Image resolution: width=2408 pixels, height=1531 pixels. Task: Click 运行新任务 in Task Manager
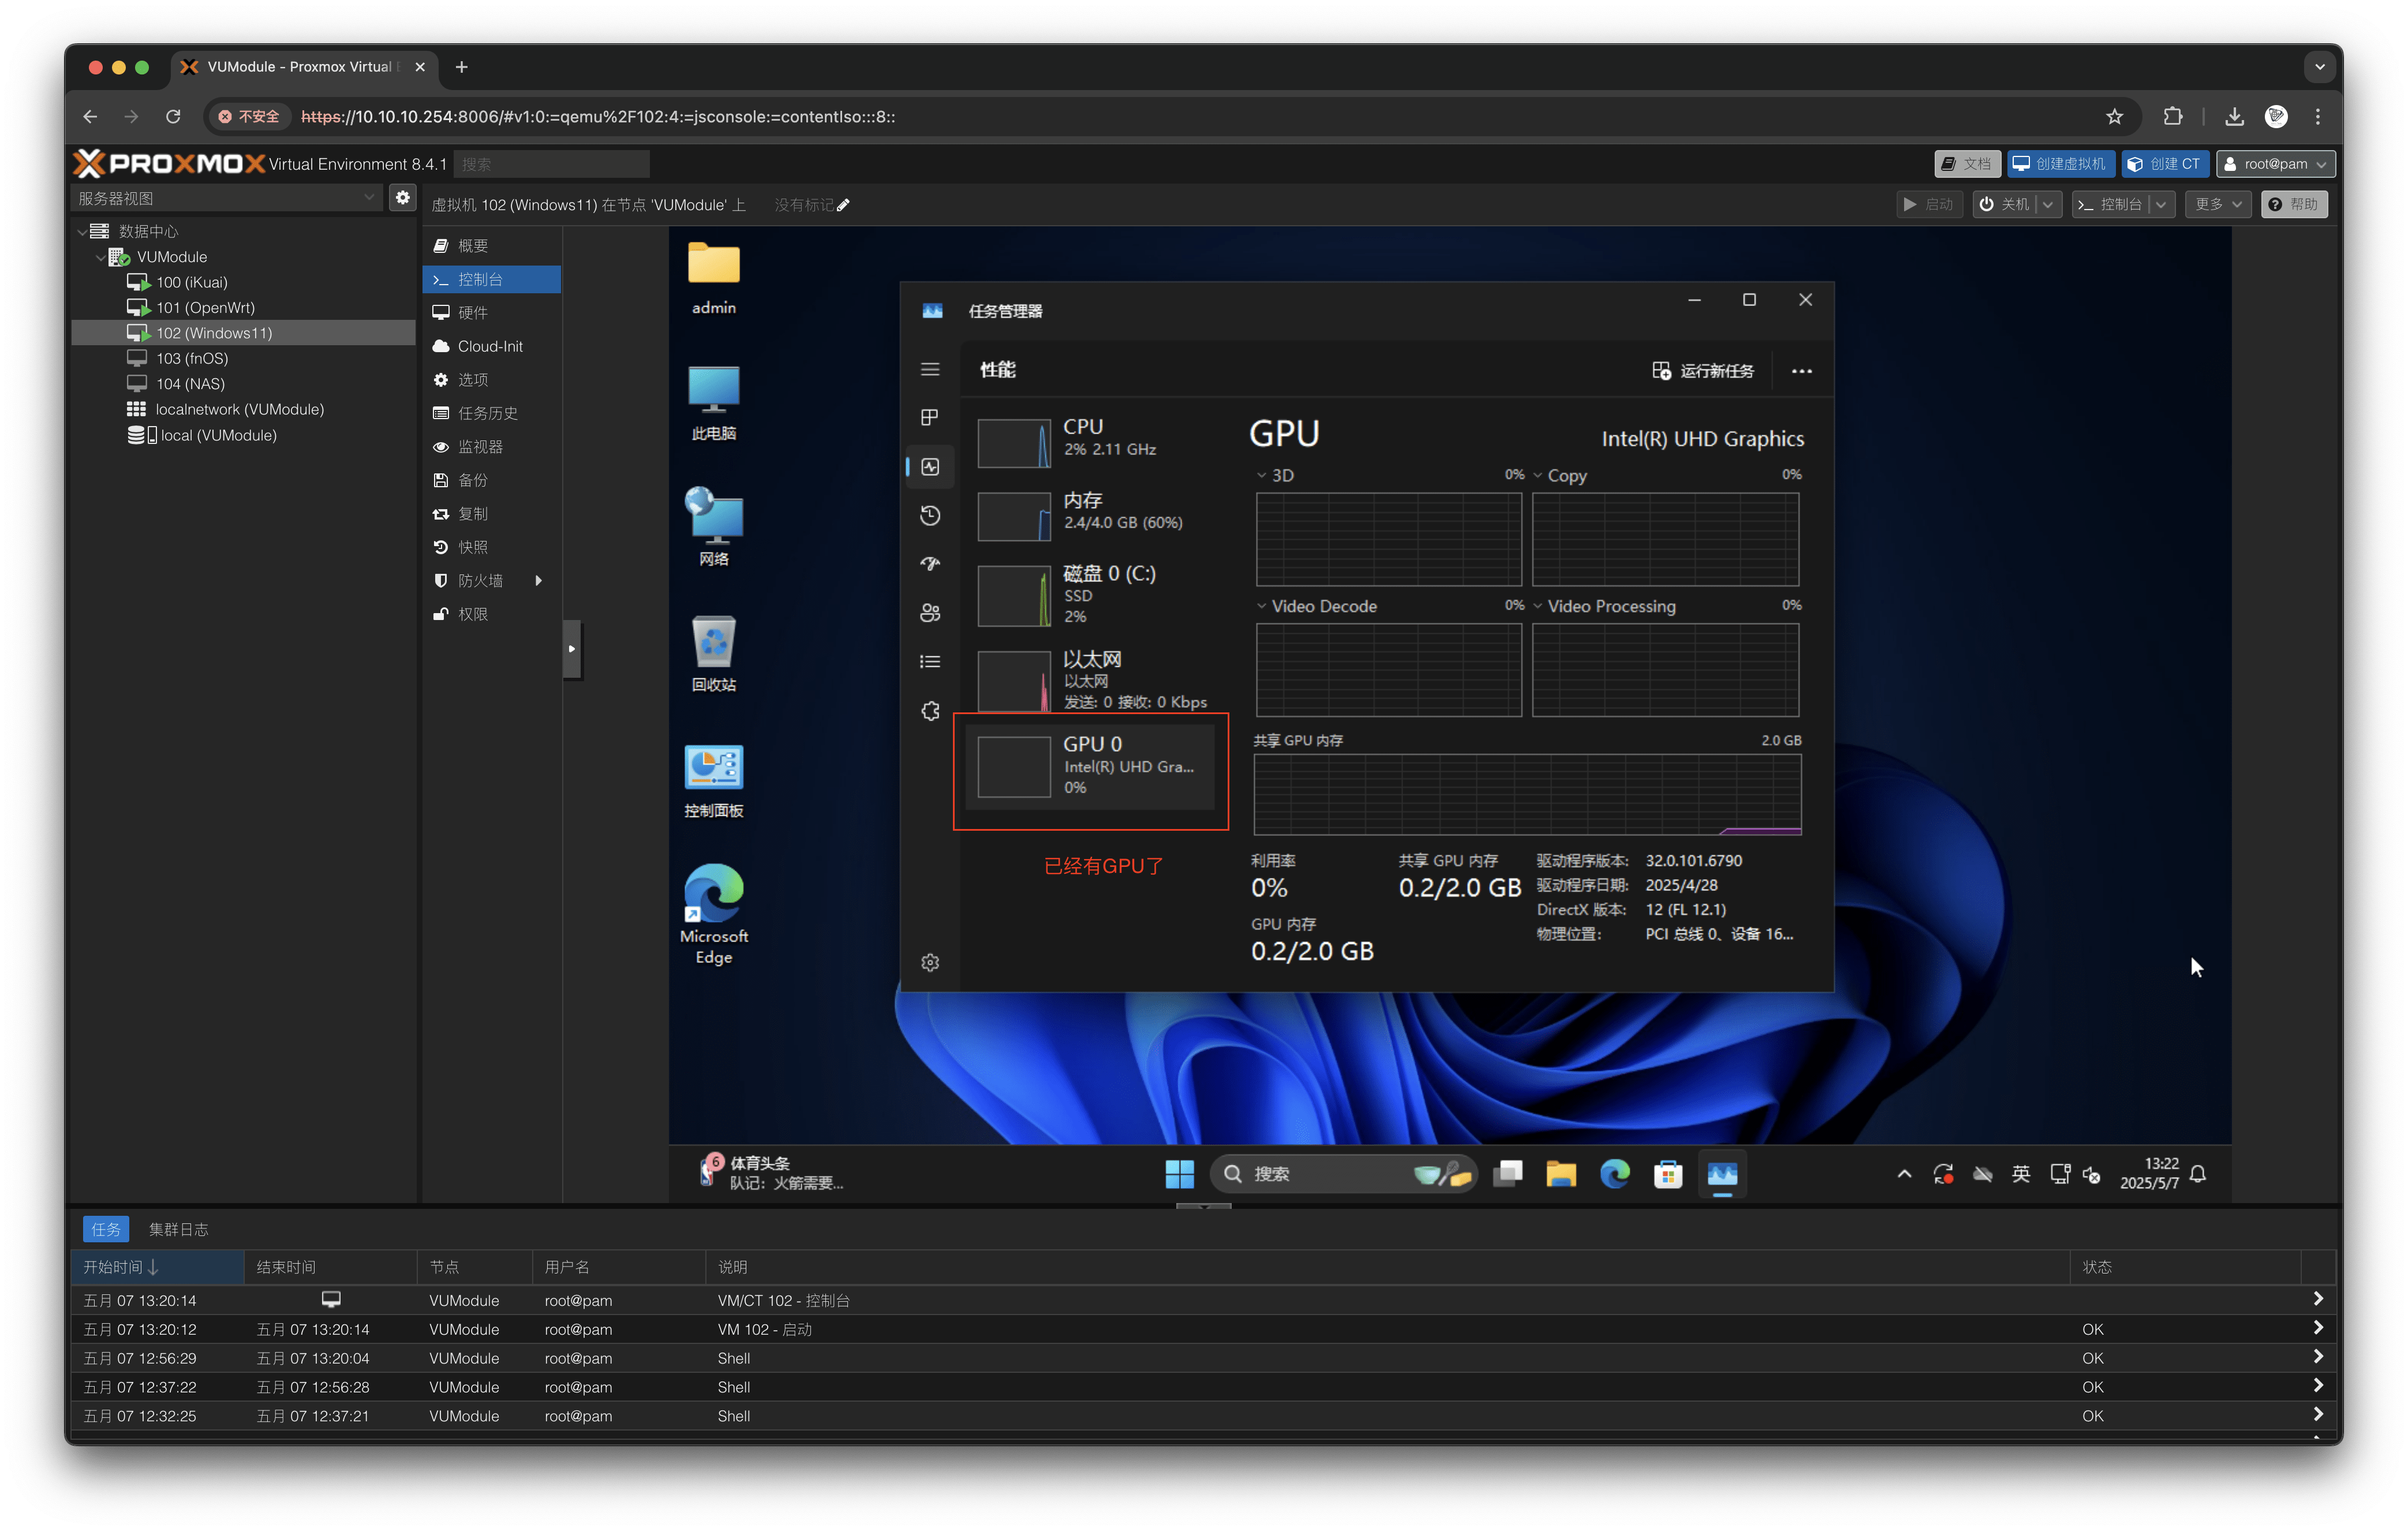pos(1703,371)
